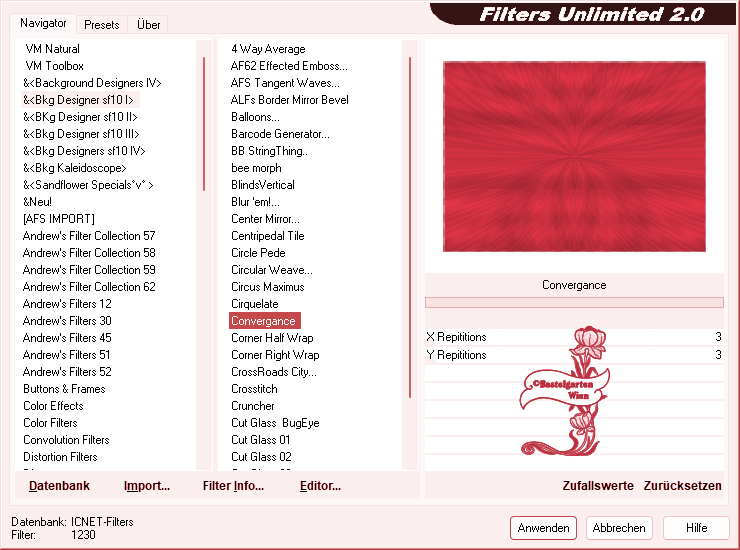Choose the Blur 'em!... filter
This screenshot has height=550, width=740.
[x=255, y=202]
